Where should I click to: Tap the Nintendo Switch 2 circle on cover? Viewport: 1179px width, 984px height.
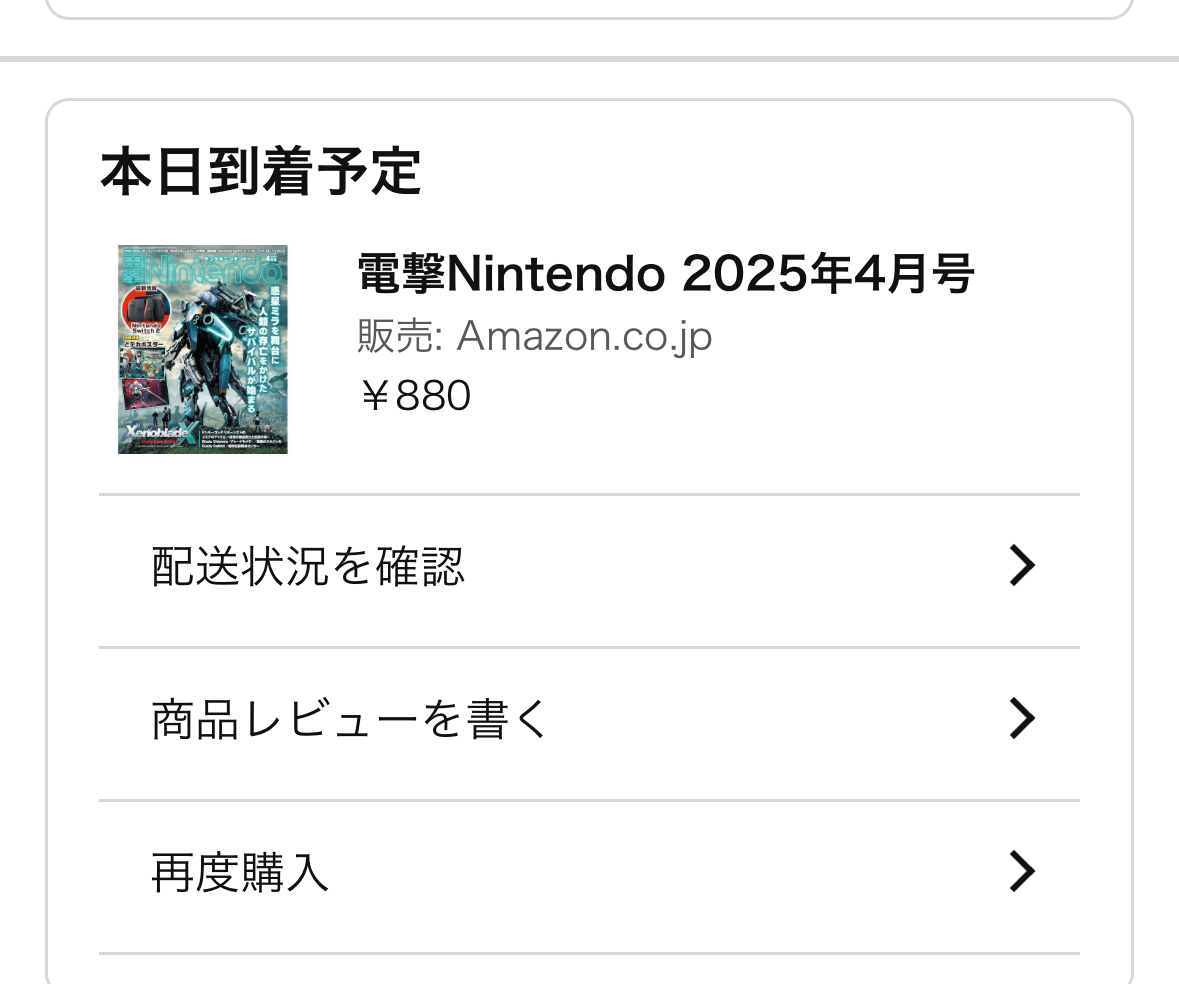[148, 309]
